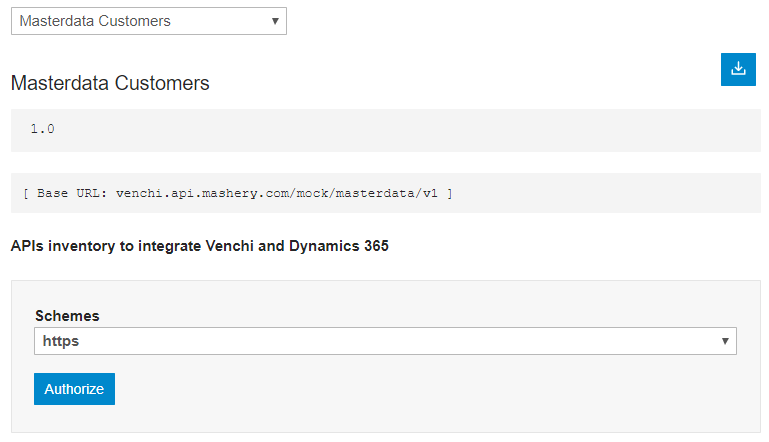Viewport: 769px width, 442px height.
Task: Open the Masterdata Customers API selector dropdown
Action: (149, 21)
